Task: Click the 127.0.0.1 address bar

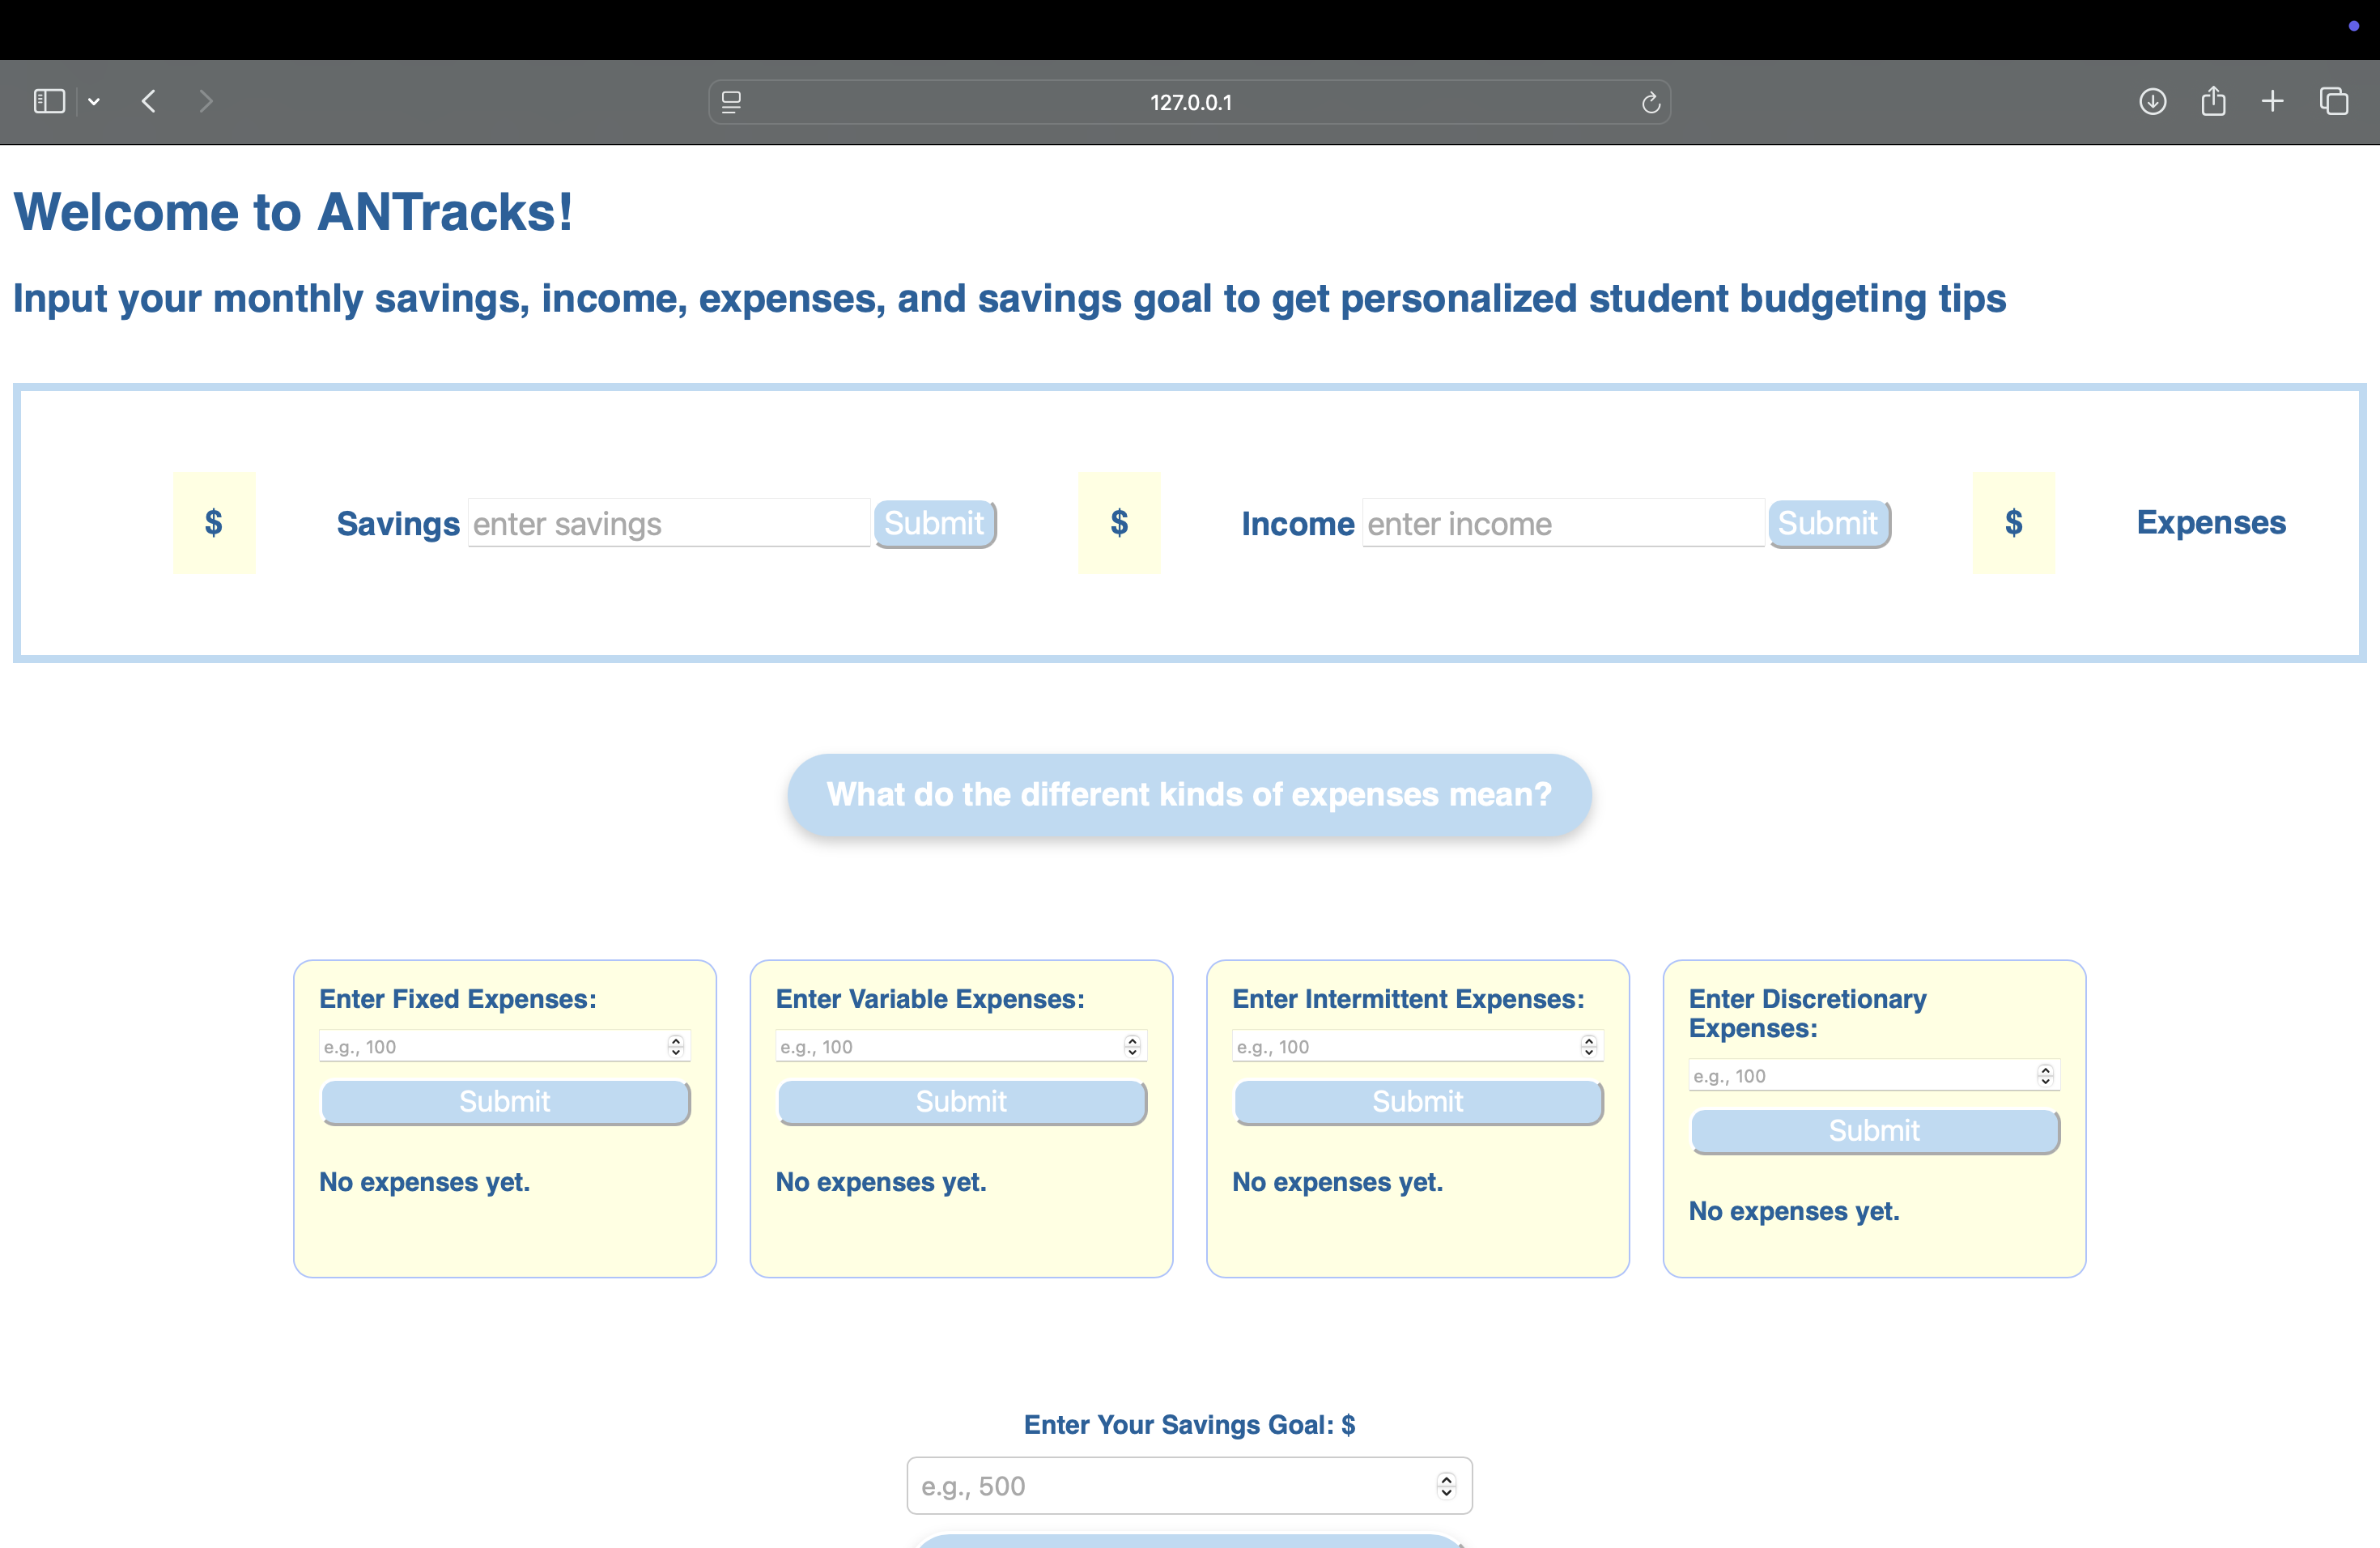Action: click(x=1190, y=102)
